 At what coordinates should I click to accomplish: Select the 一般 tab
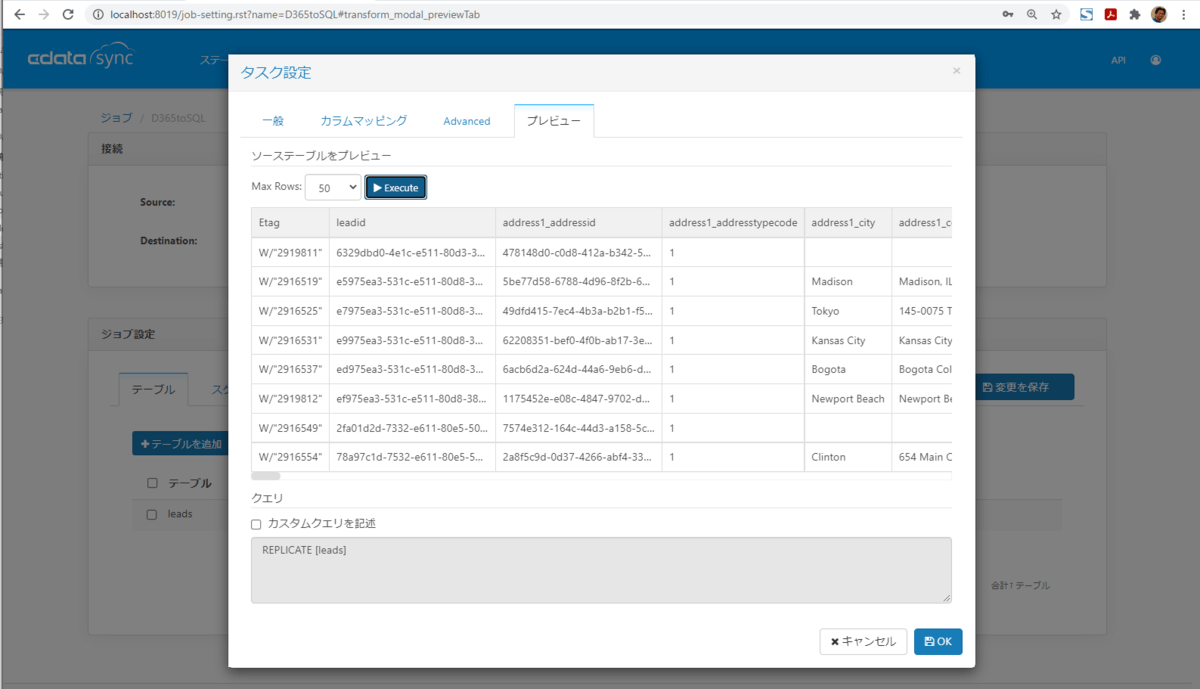[273, 121]
